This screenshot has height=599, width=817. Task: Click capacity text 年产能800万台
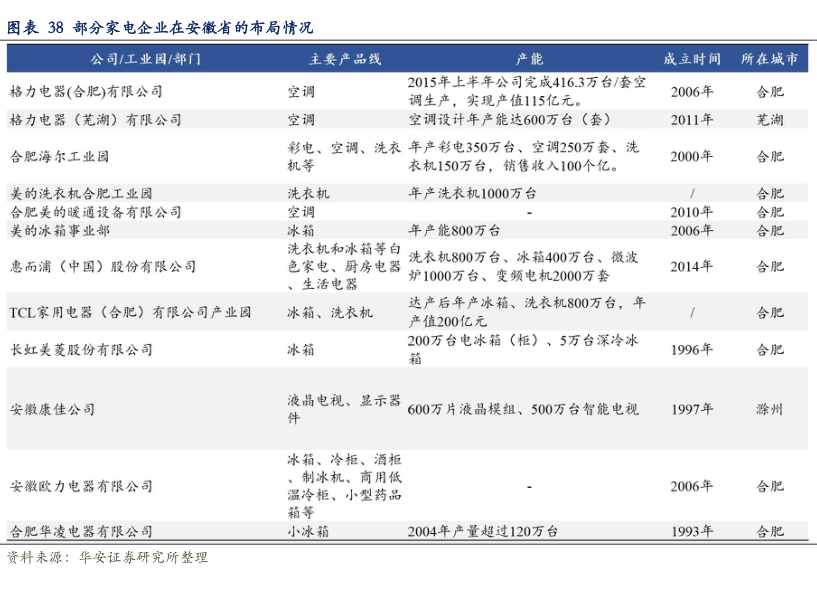click(454, 230)
